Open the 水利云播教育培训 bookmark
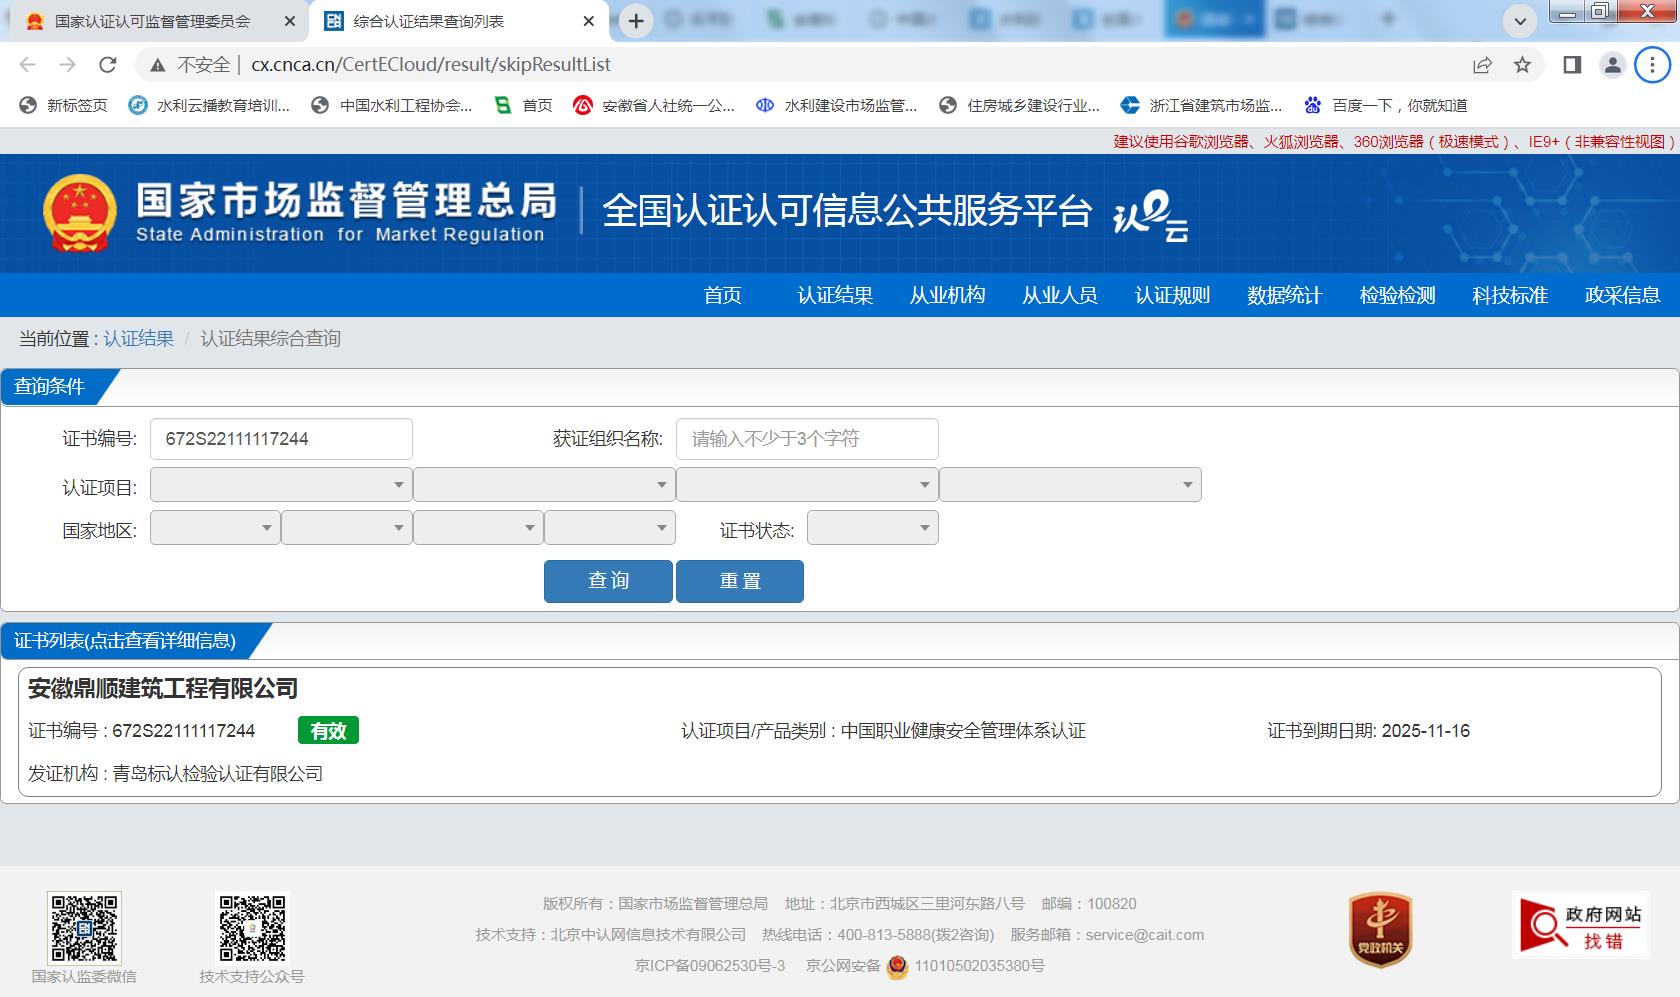 click(209, 105)
